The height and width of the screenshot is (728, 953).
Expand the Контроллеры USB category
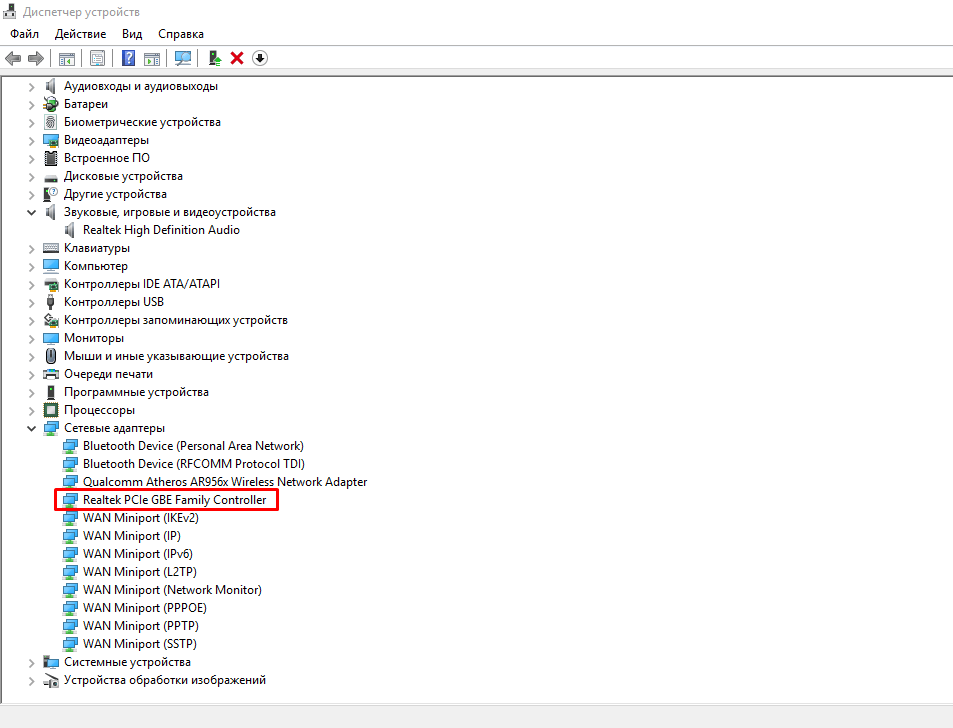[32, 303]
